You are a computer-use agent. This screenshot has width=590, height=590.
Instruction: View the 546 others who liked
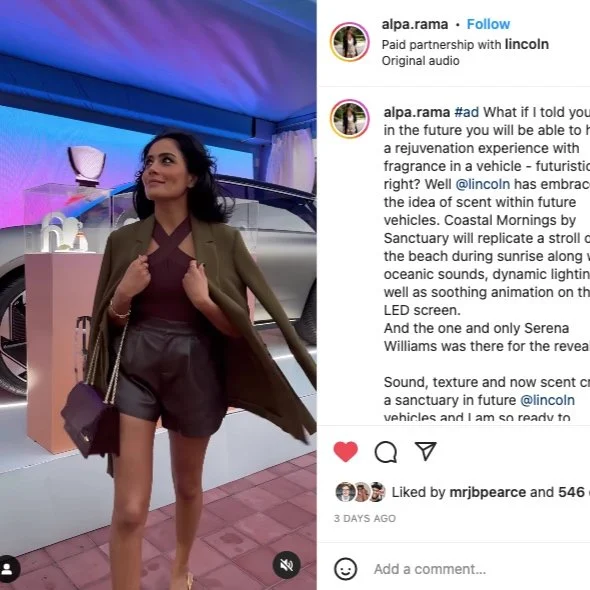click(x=574, y=492)
